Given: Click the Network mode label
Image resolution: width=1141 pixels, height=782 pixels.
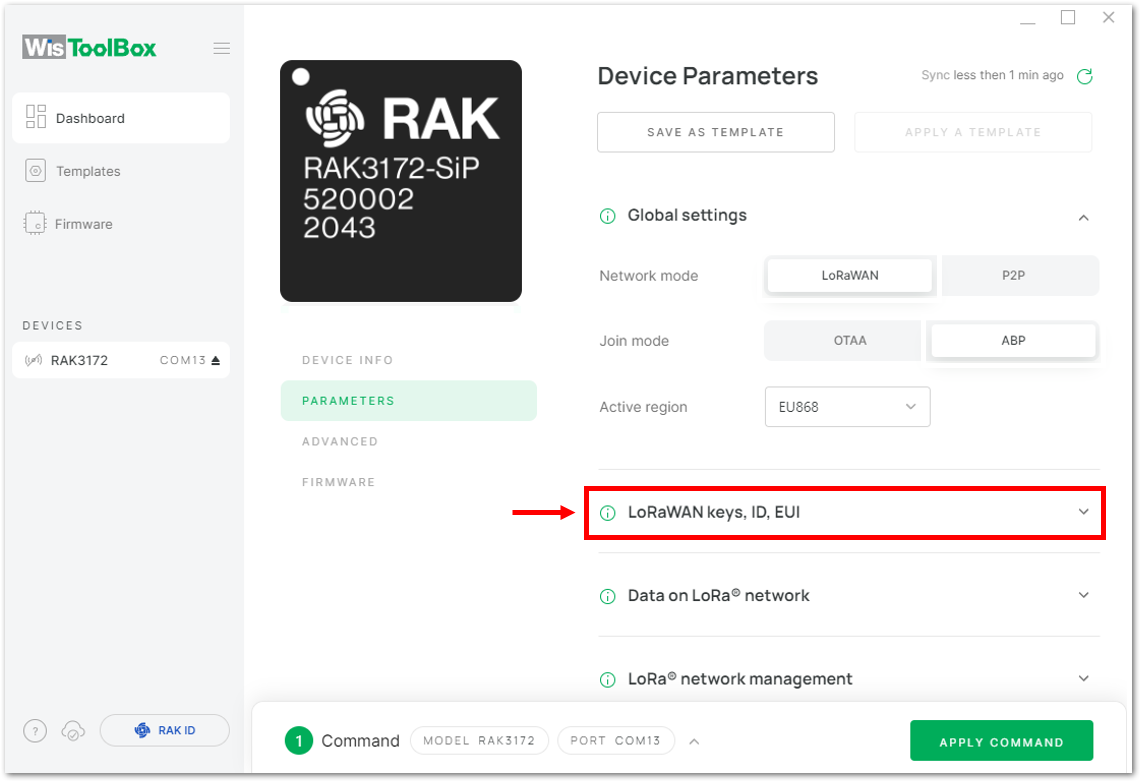Looking at the screenshot, I should (x=648, y=276).
